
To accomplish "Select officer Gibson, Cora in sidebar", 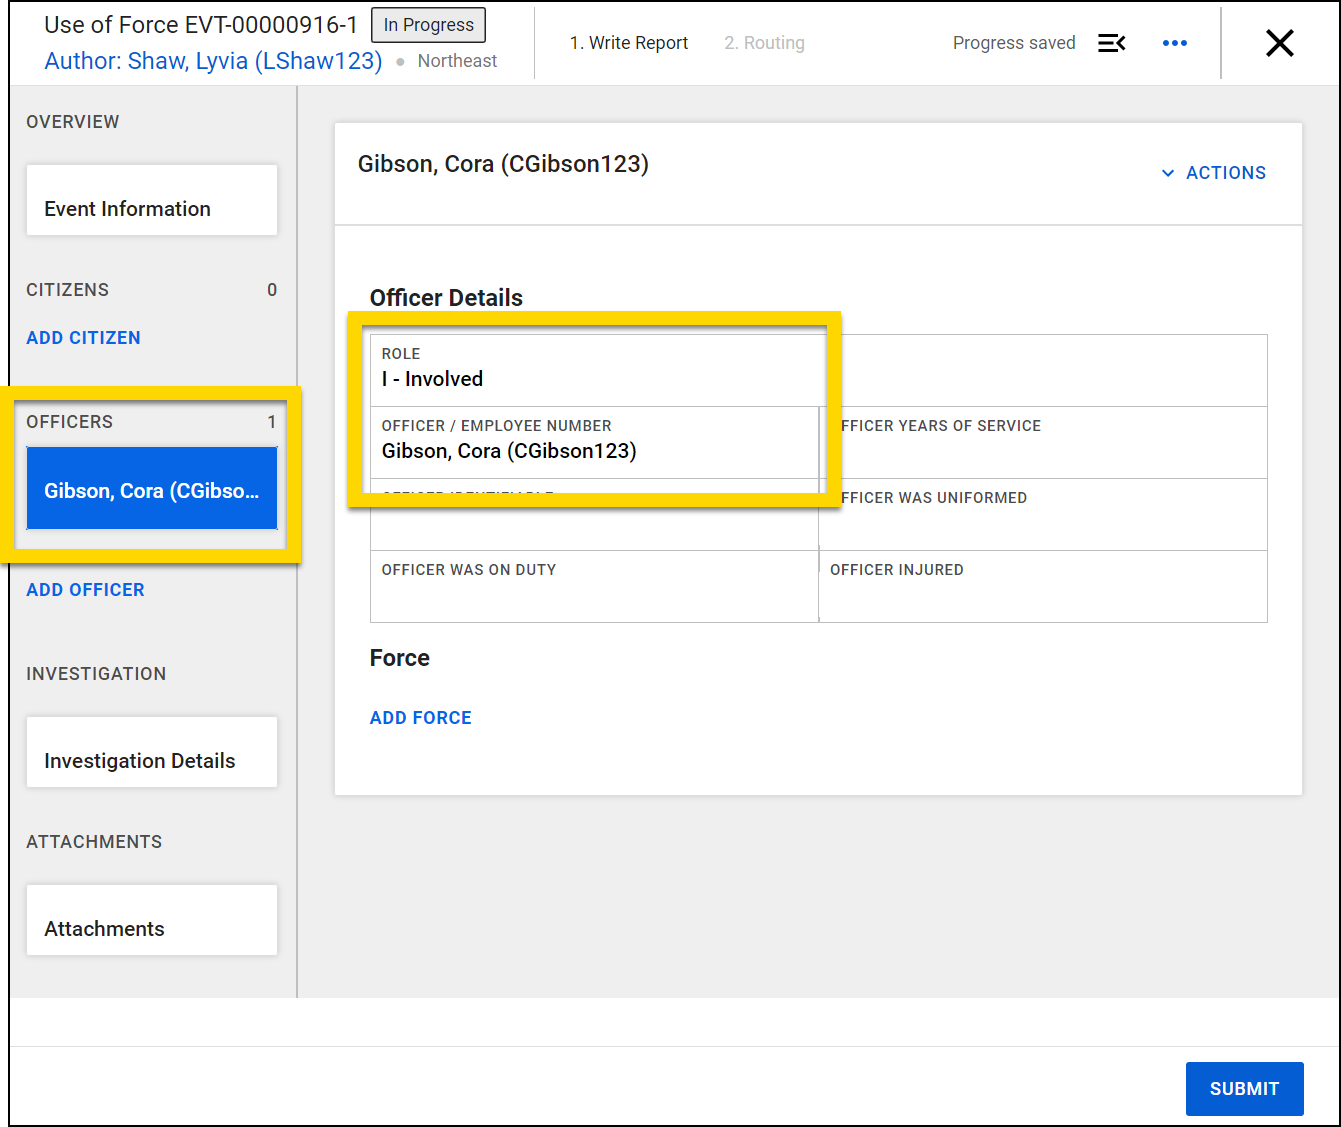I will (152, 489).
